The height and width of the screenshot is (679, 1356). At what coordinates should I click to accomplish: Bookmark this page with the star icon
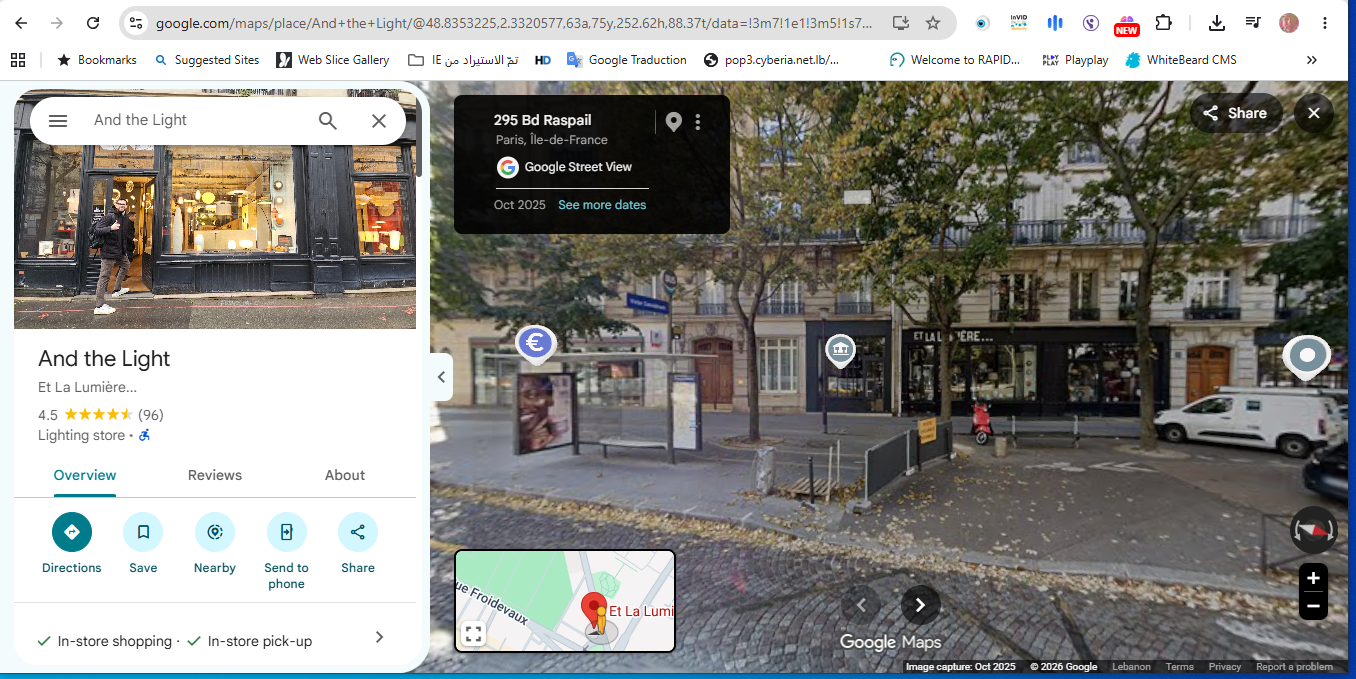[x=933, y=23]
